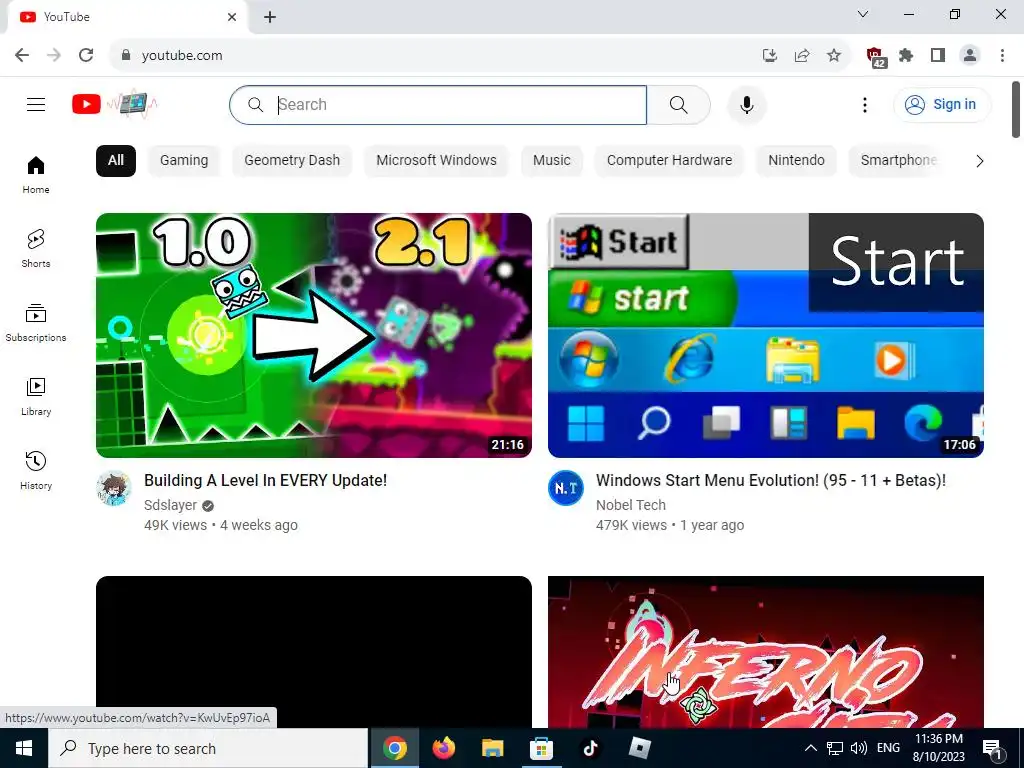Viewport: 1024px width, 768px height.
Task: Open Roblox from the taskbar
Action: [639, 748]
